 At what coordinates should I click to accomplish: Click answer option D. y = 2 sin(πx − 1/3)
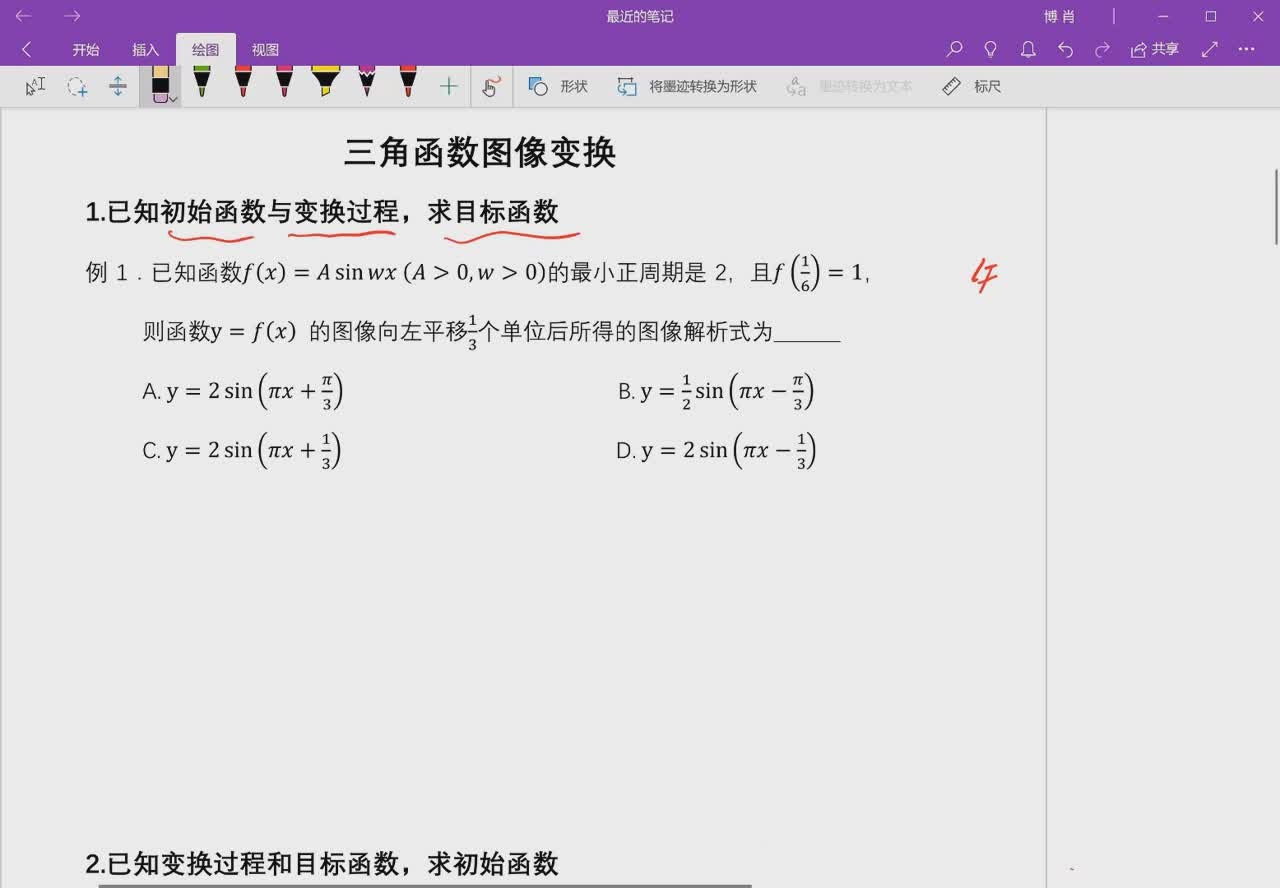point(717,450)
